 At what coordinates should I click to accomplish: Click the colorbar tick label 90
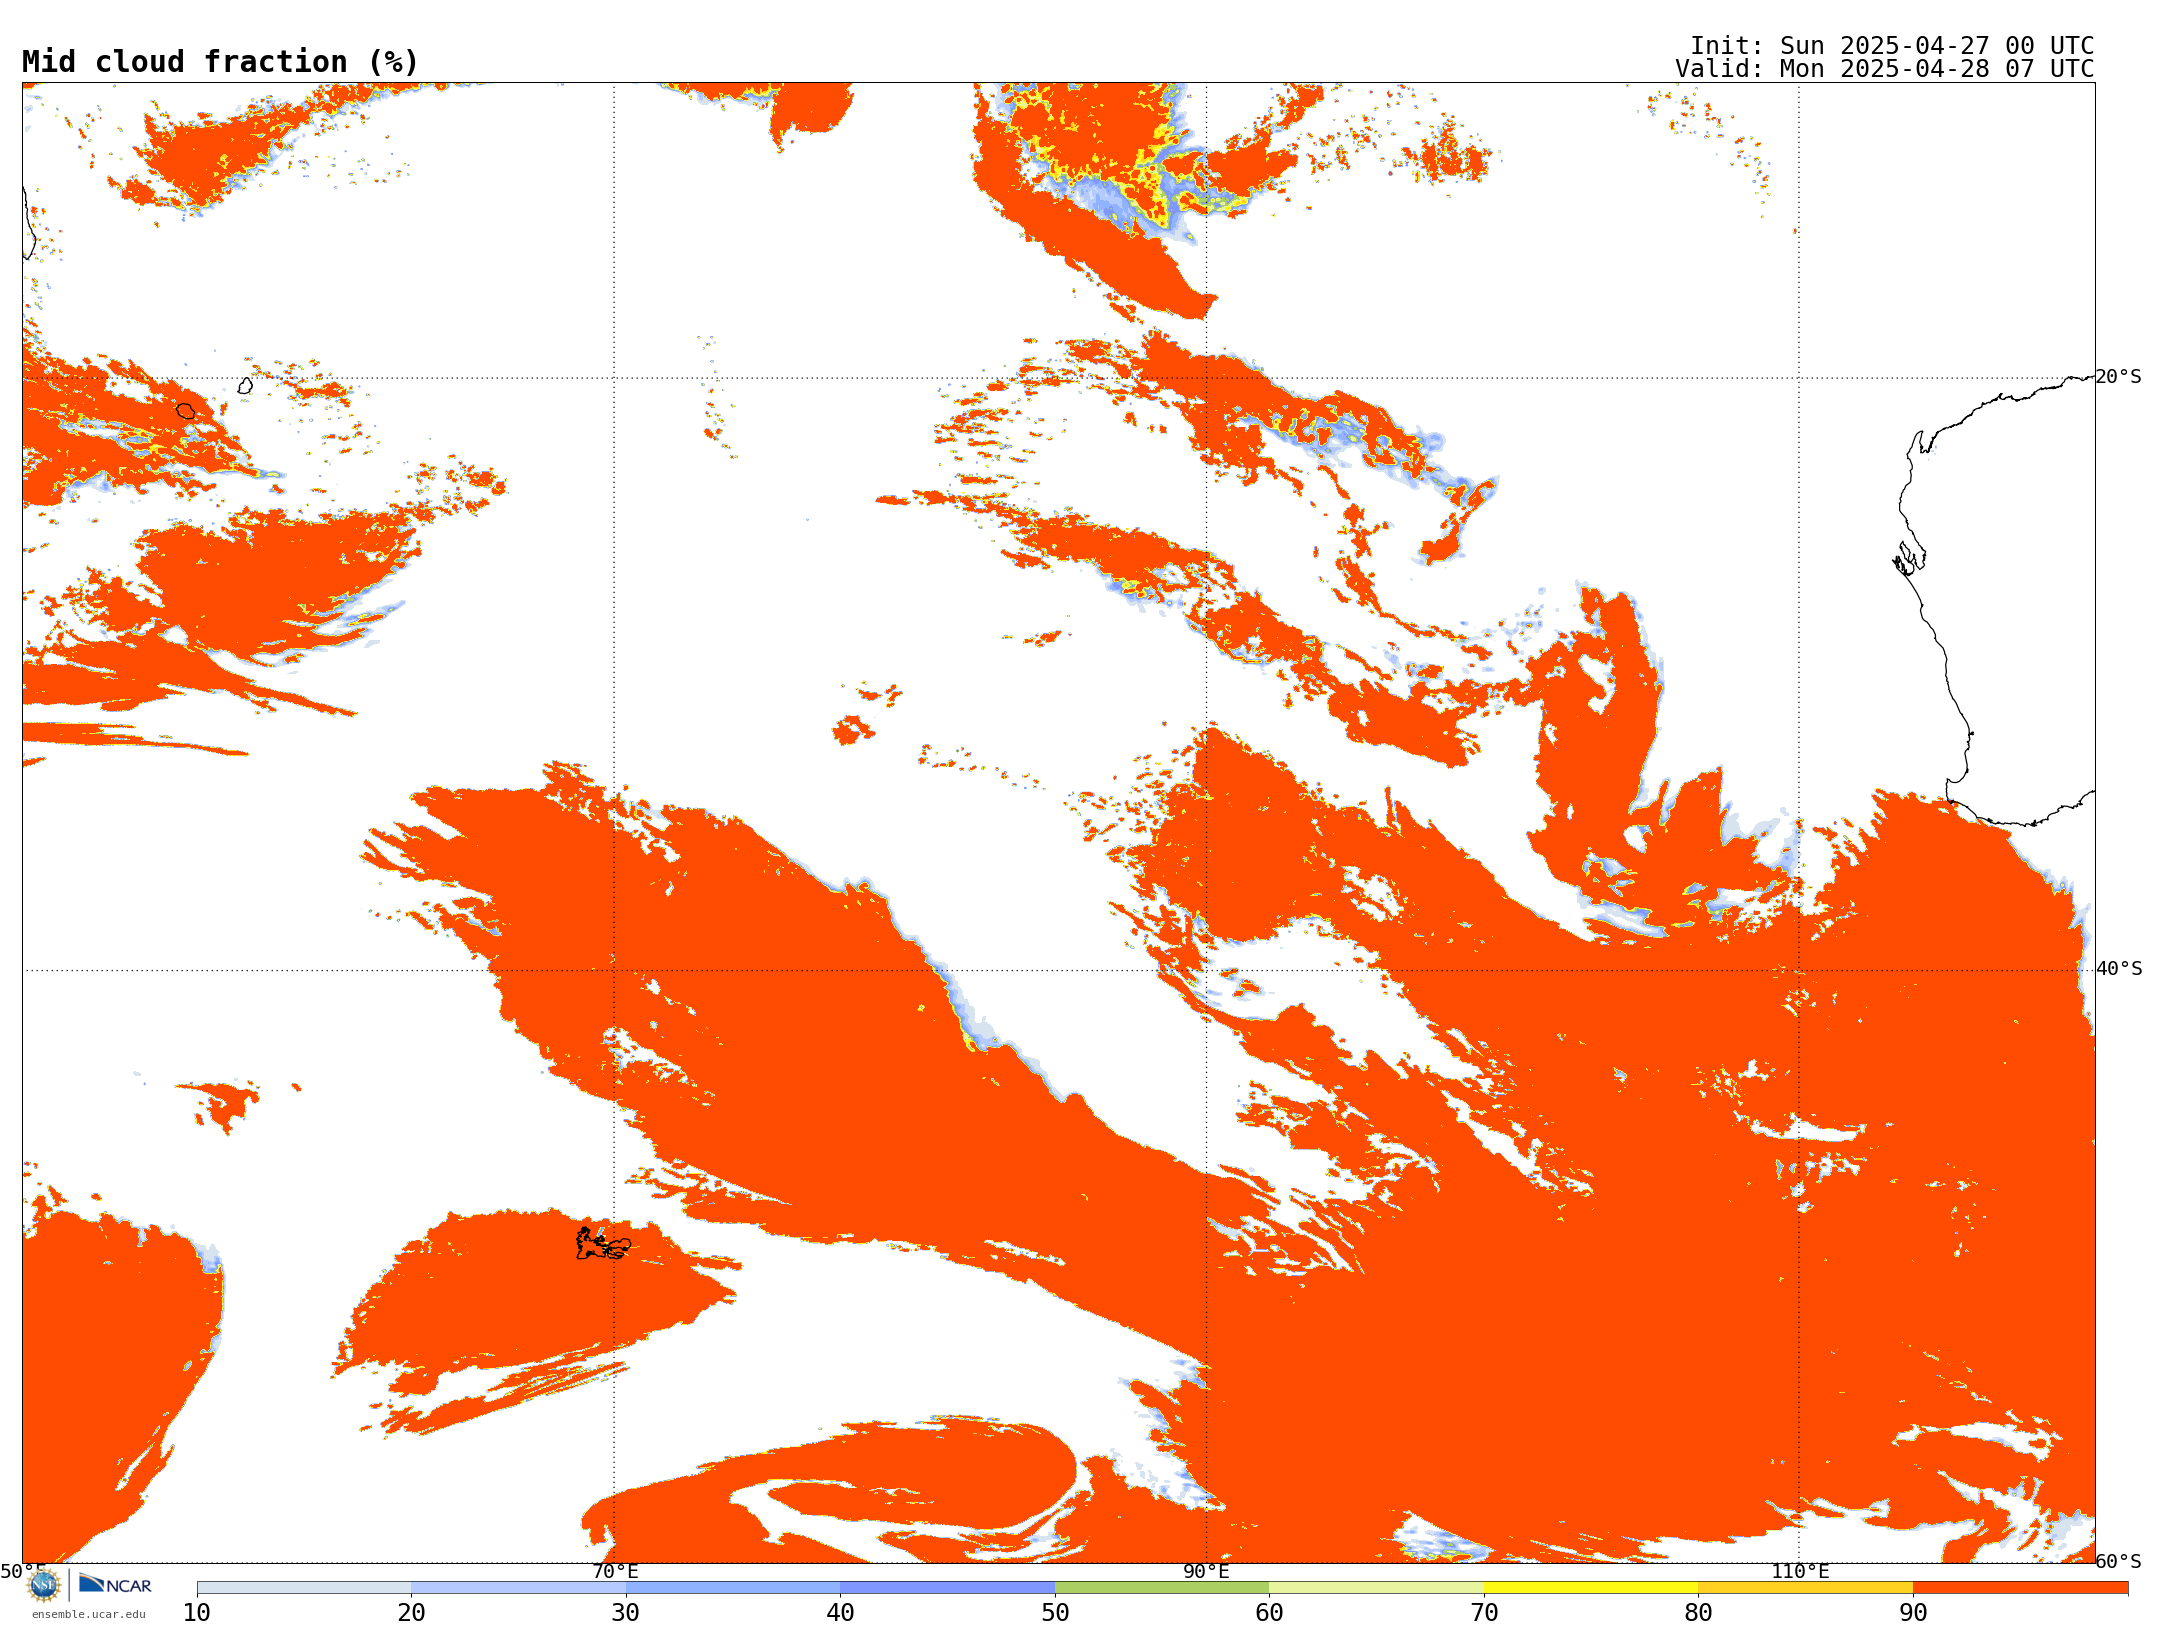click(x=1913, y=1613)
